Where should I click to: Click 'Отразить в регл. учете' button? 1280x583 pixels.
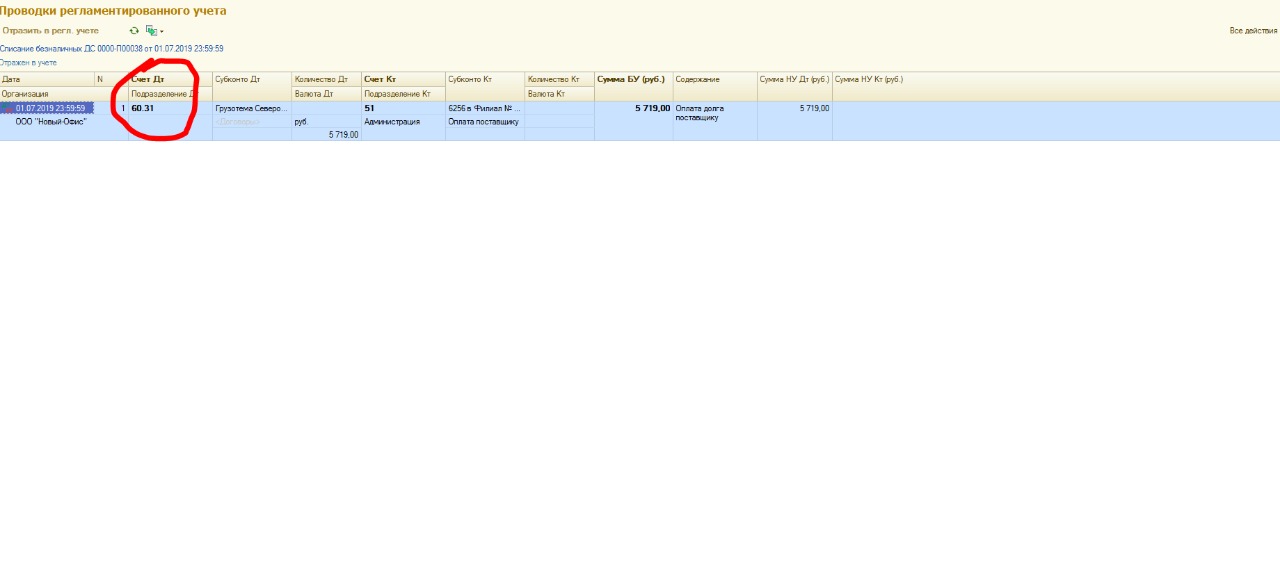pos(50,31)
